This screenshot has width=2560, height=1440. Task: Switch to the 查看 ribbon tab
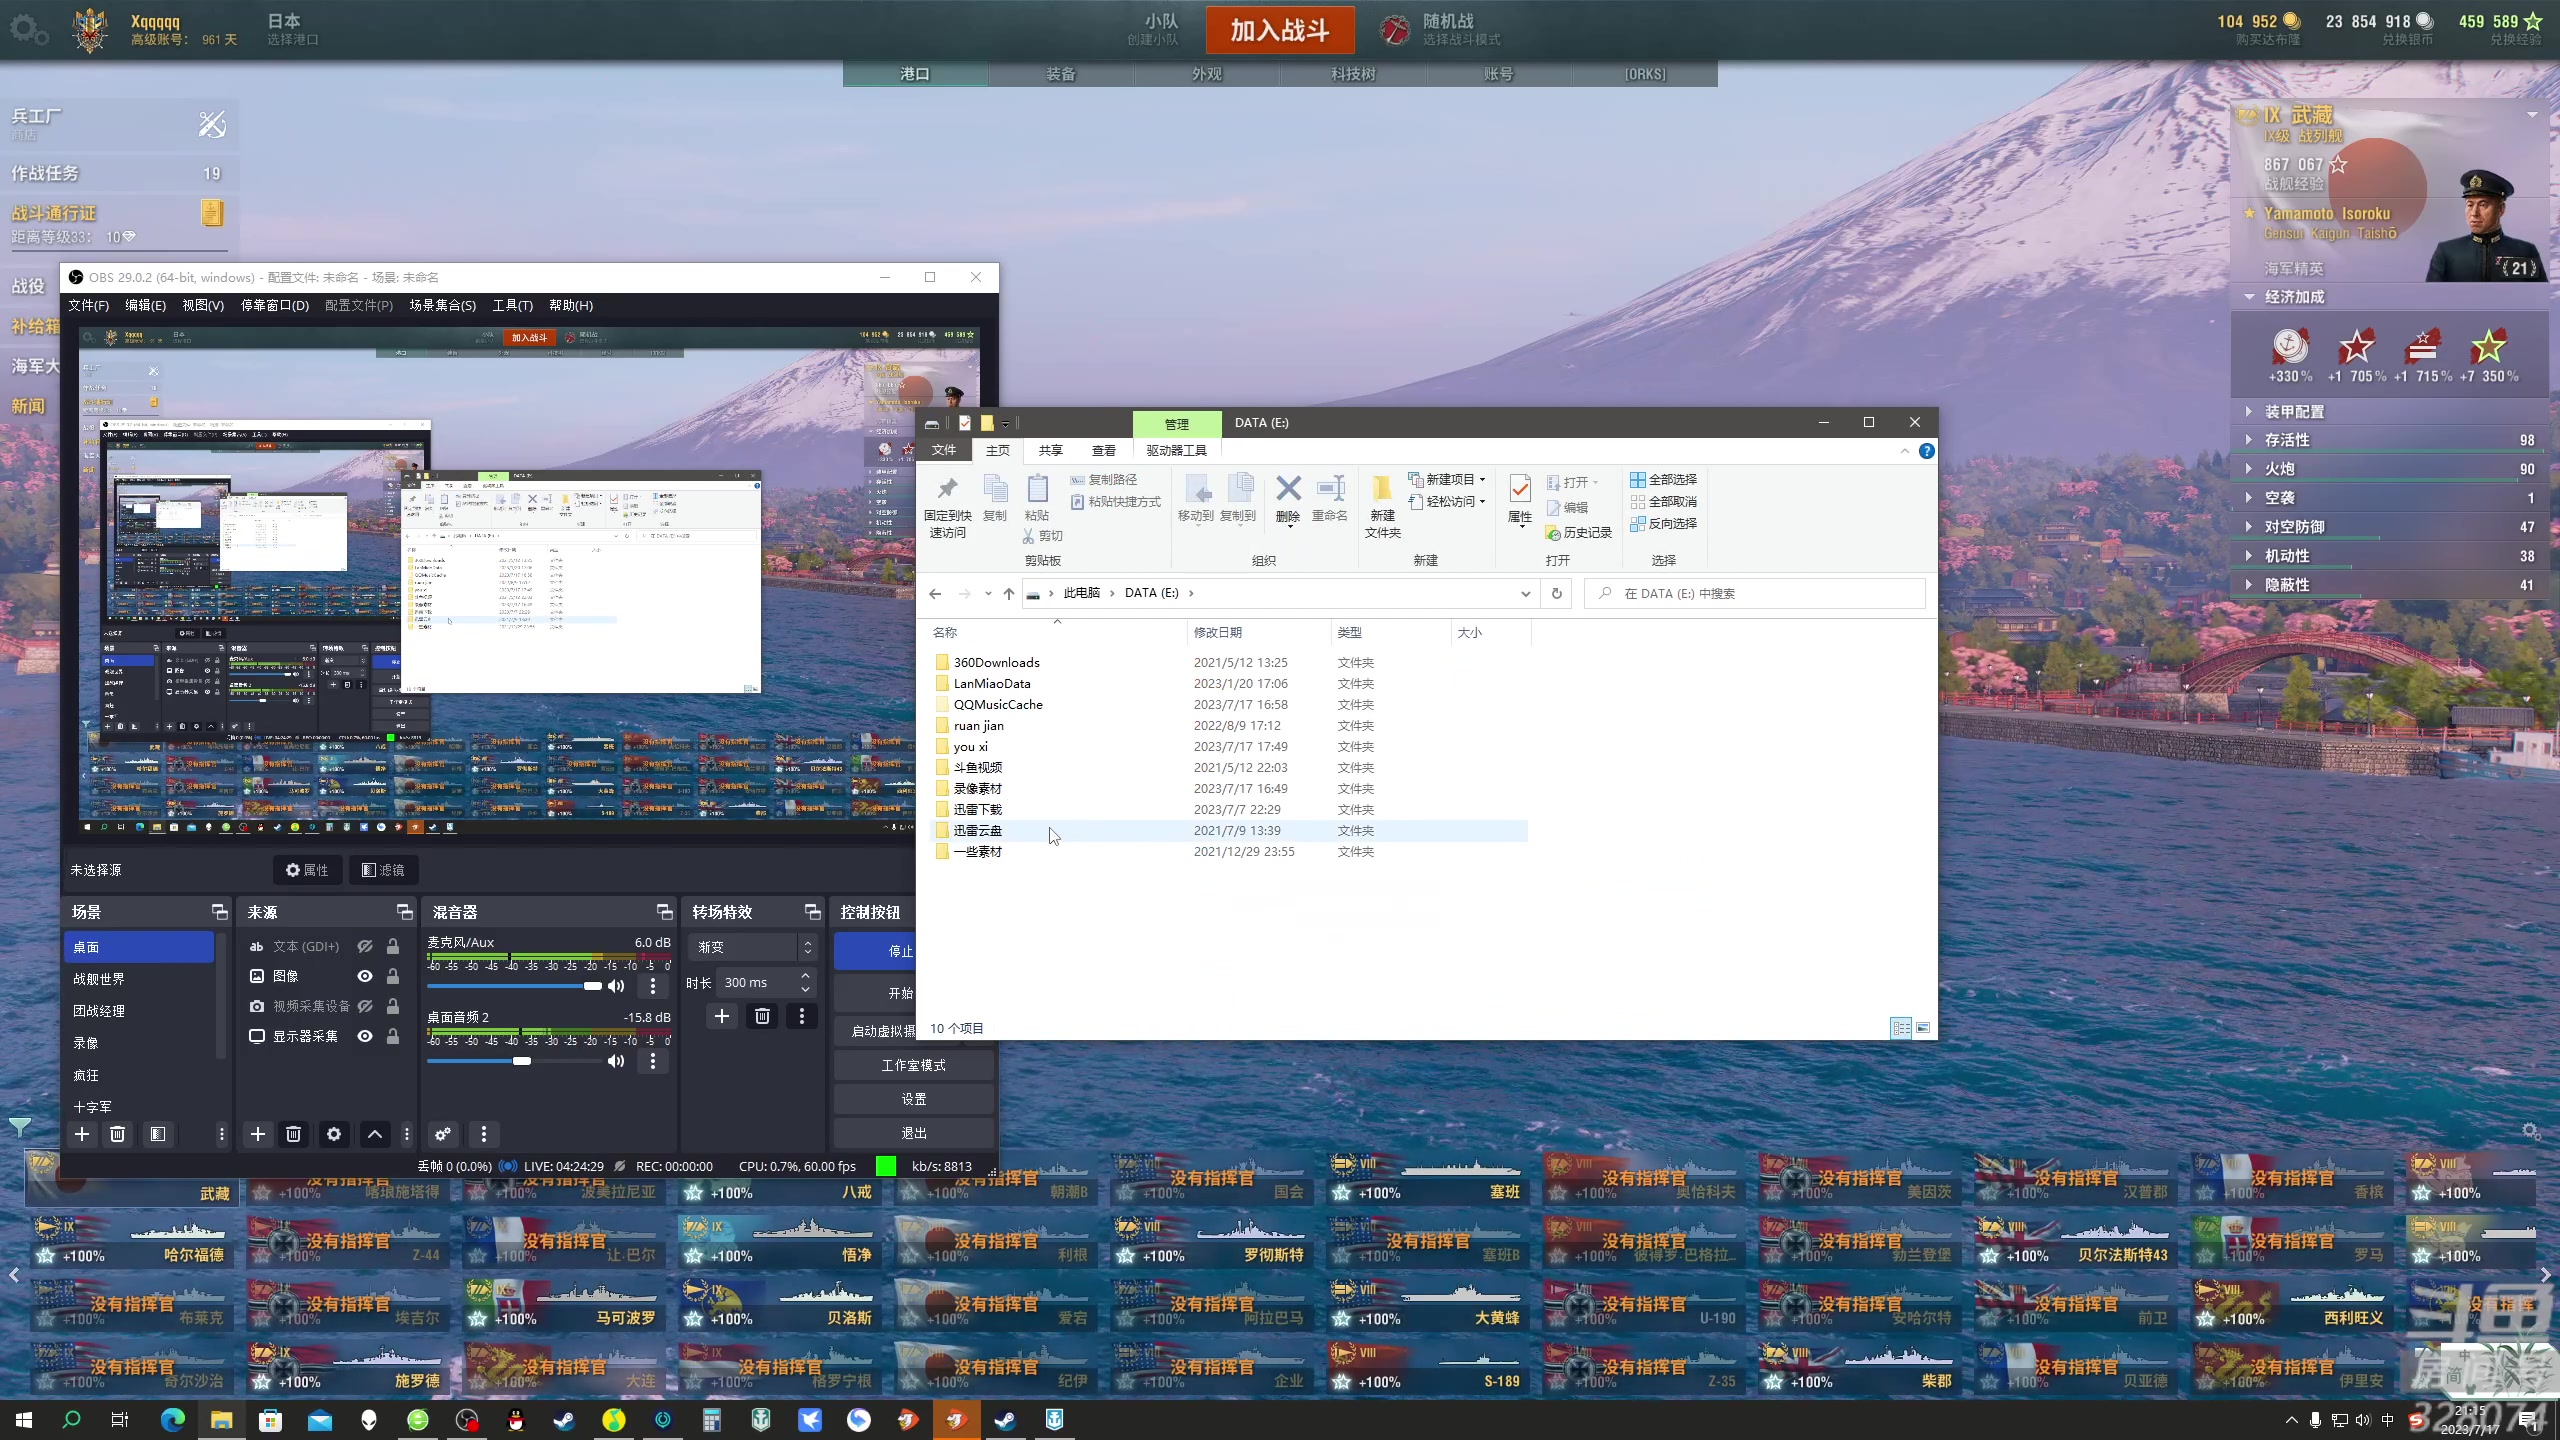pos(1103,451)
